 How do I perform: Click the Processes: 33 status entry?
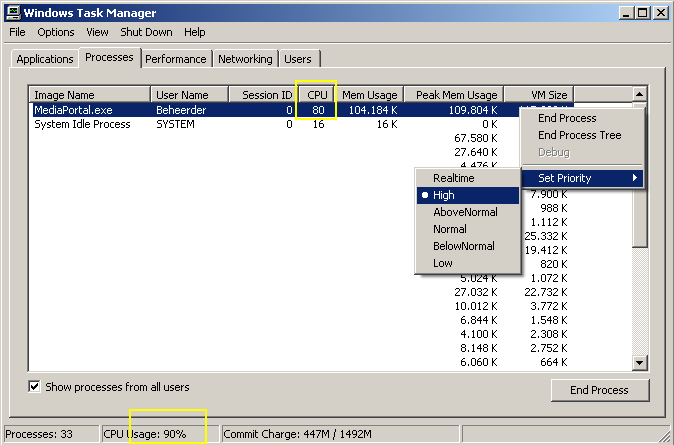point(52,434)
